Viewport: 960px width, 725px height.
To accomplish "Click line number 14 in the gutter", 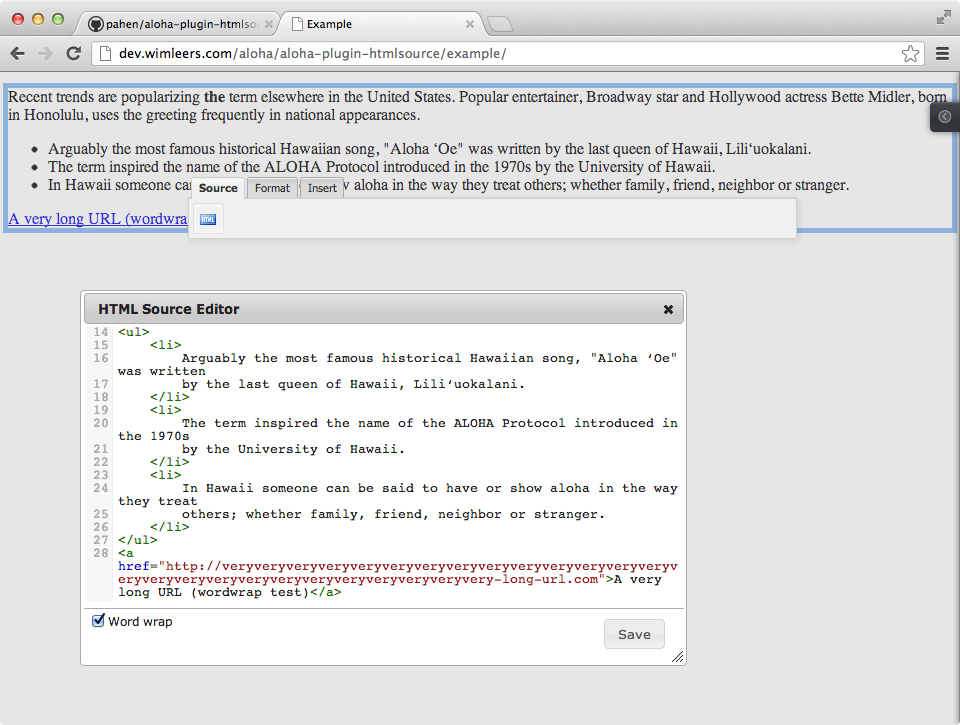I will (x=100, y=332).
